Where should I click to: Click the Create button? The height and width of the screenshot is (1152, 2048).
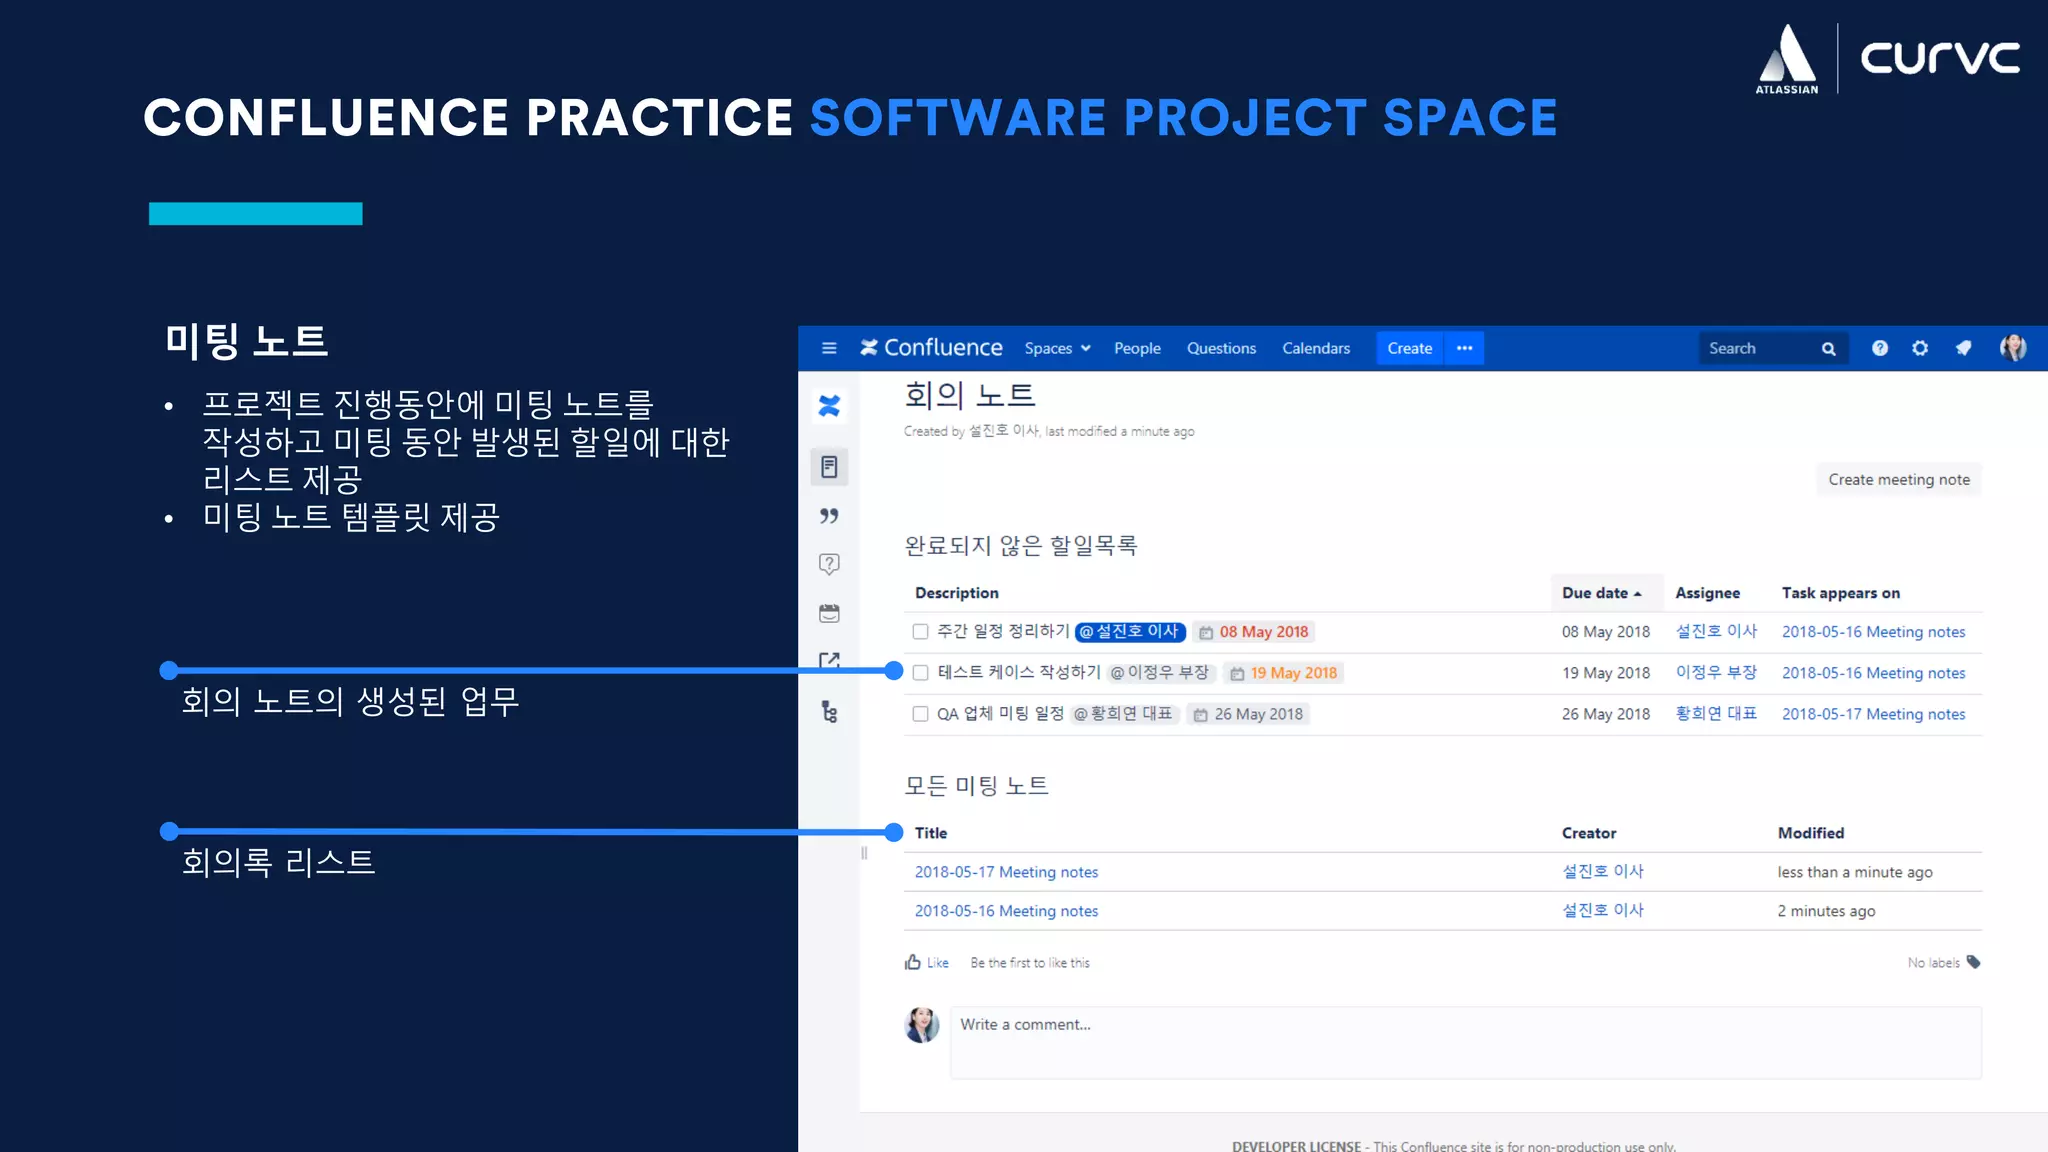tap(1410, 348)
